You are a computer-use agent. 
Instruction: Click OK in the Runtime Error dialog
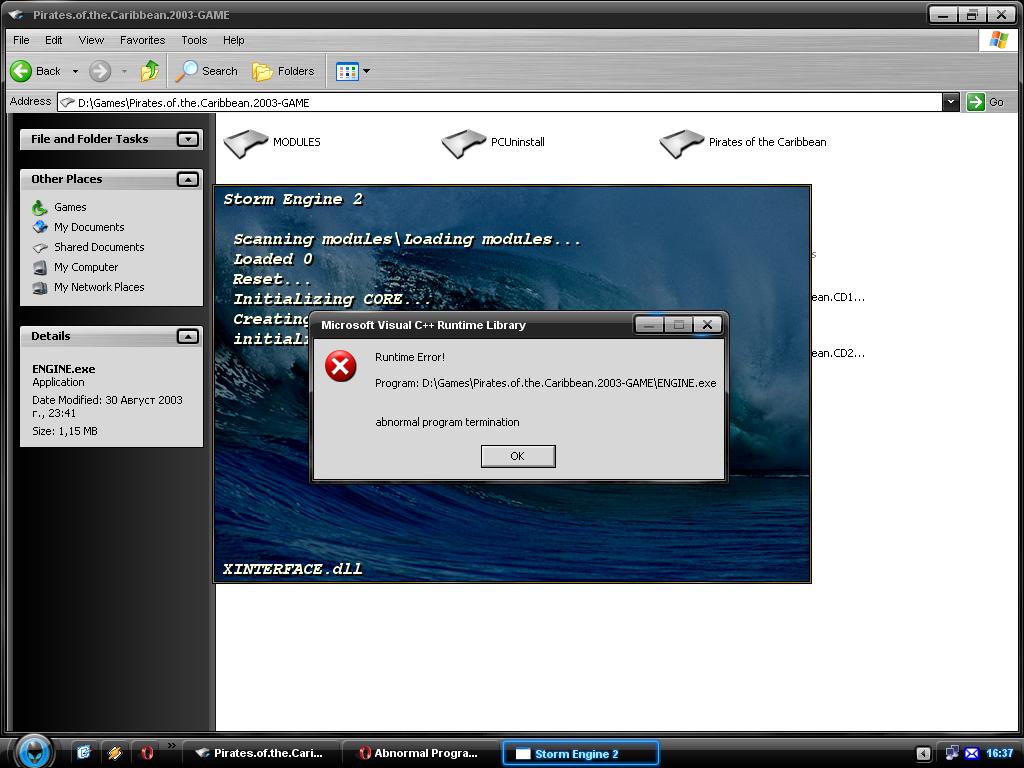coord(518,456)
